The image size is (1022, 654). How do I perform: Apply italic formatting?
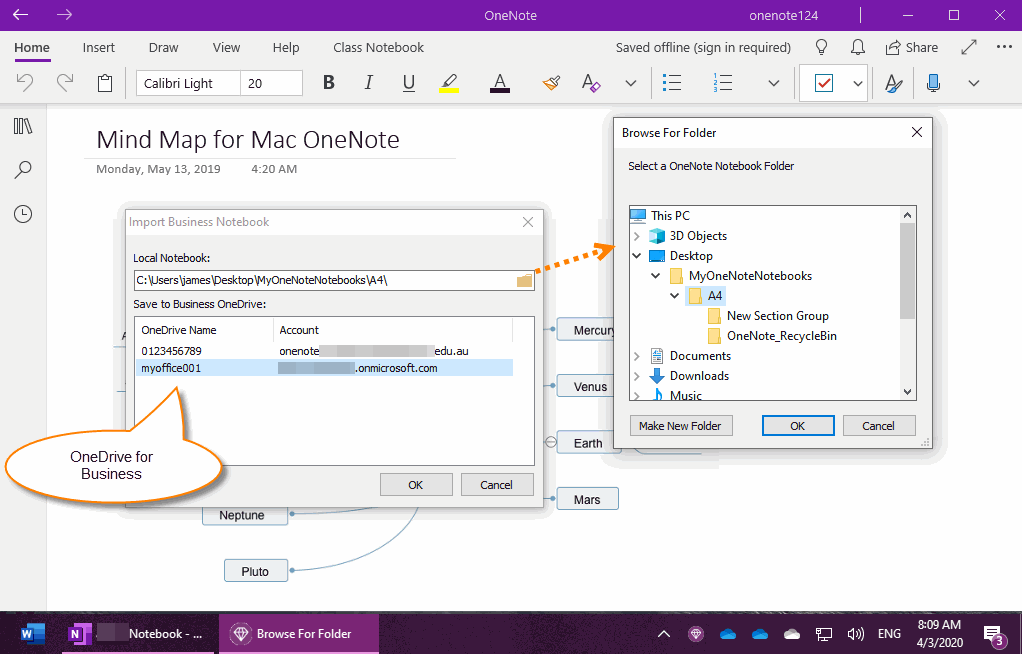[x=369, y=83]
